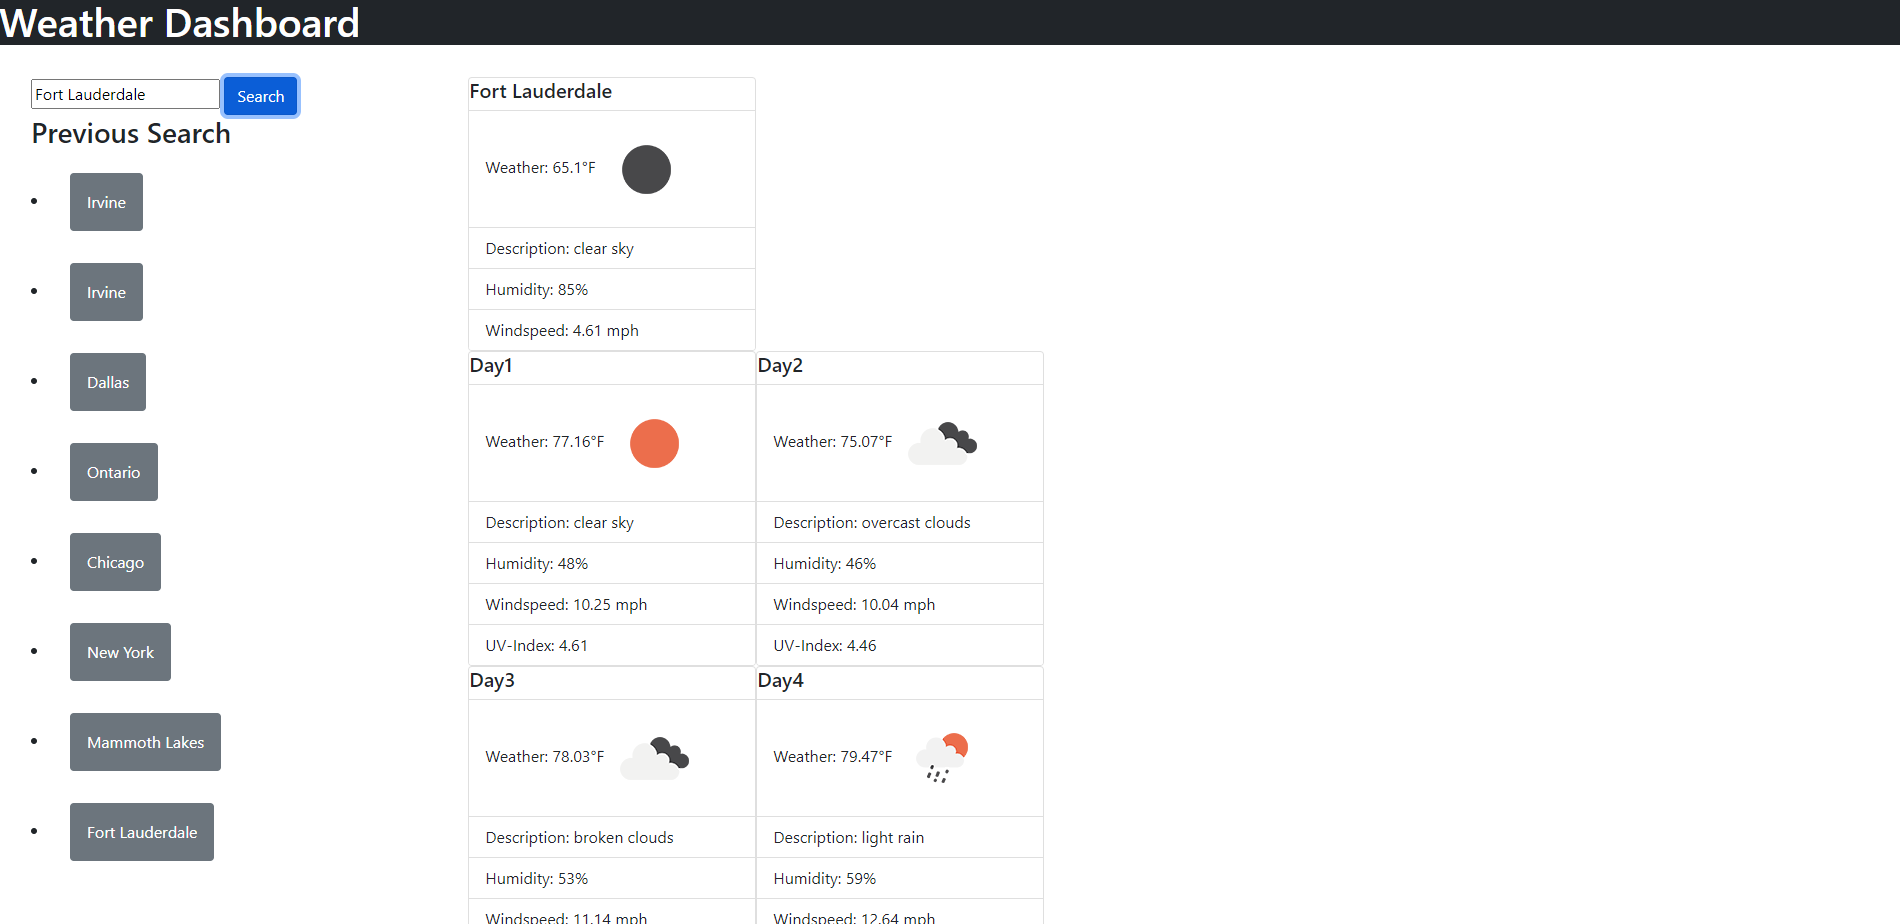Click the New York previous search entry
This screenshot has height=924, width=1900.
point(120,651)
